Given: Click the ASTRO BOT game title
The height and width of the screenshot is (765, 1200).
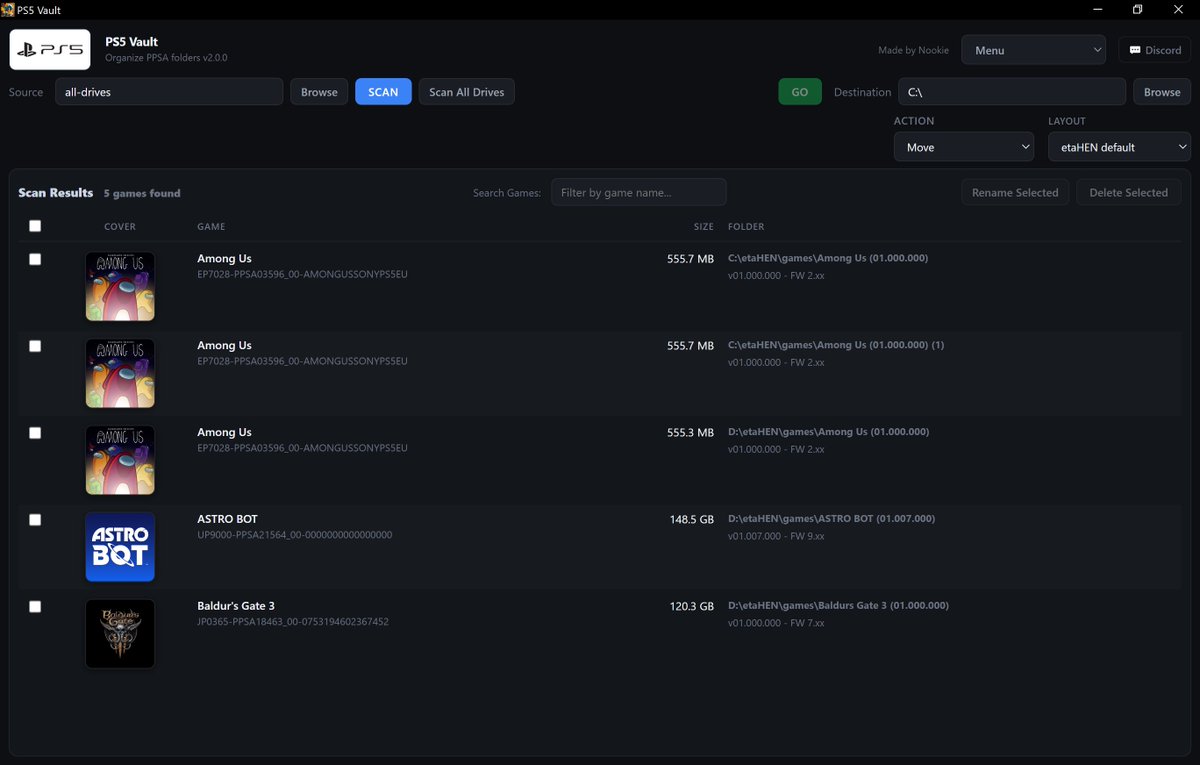Looking at the screenshot, I should click(227, 519).
